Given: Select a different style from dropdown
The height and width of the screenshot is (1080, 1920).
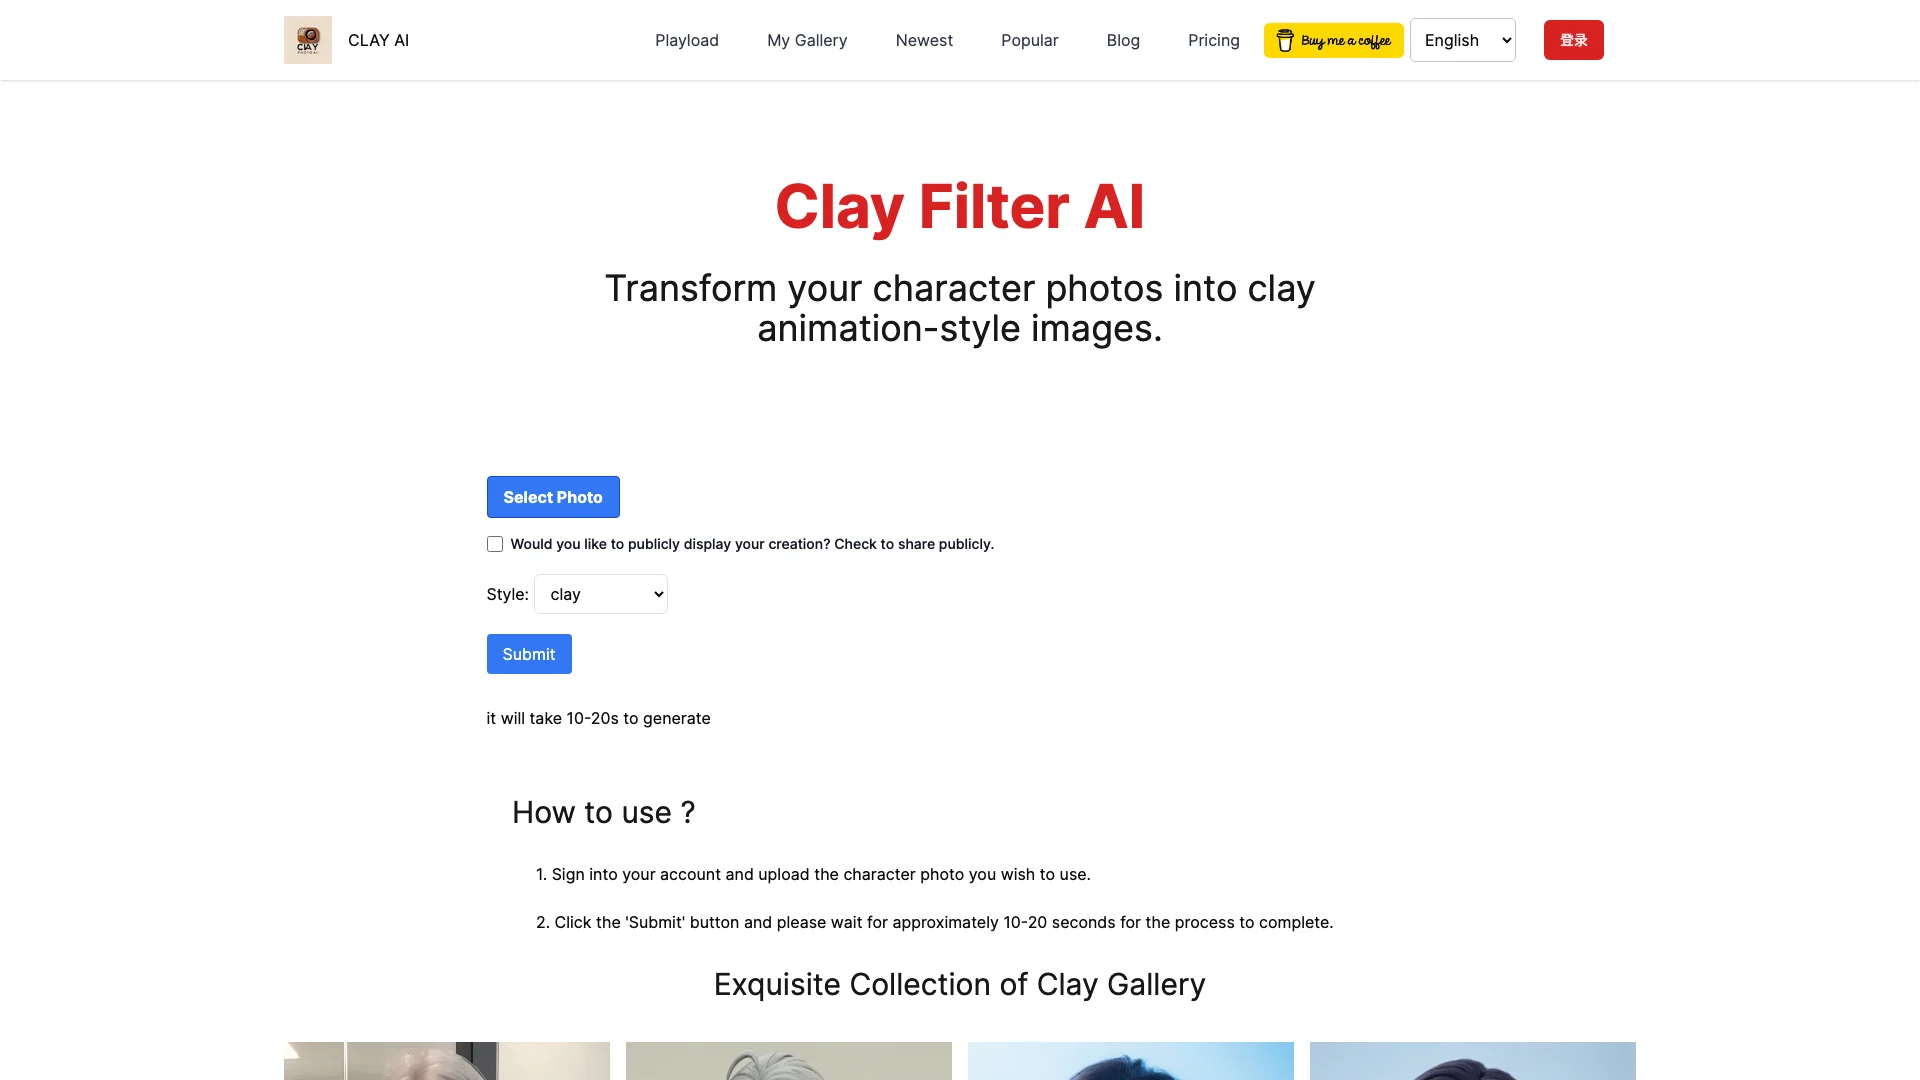Looking at the screenshot, I should [x=600, y=593].
